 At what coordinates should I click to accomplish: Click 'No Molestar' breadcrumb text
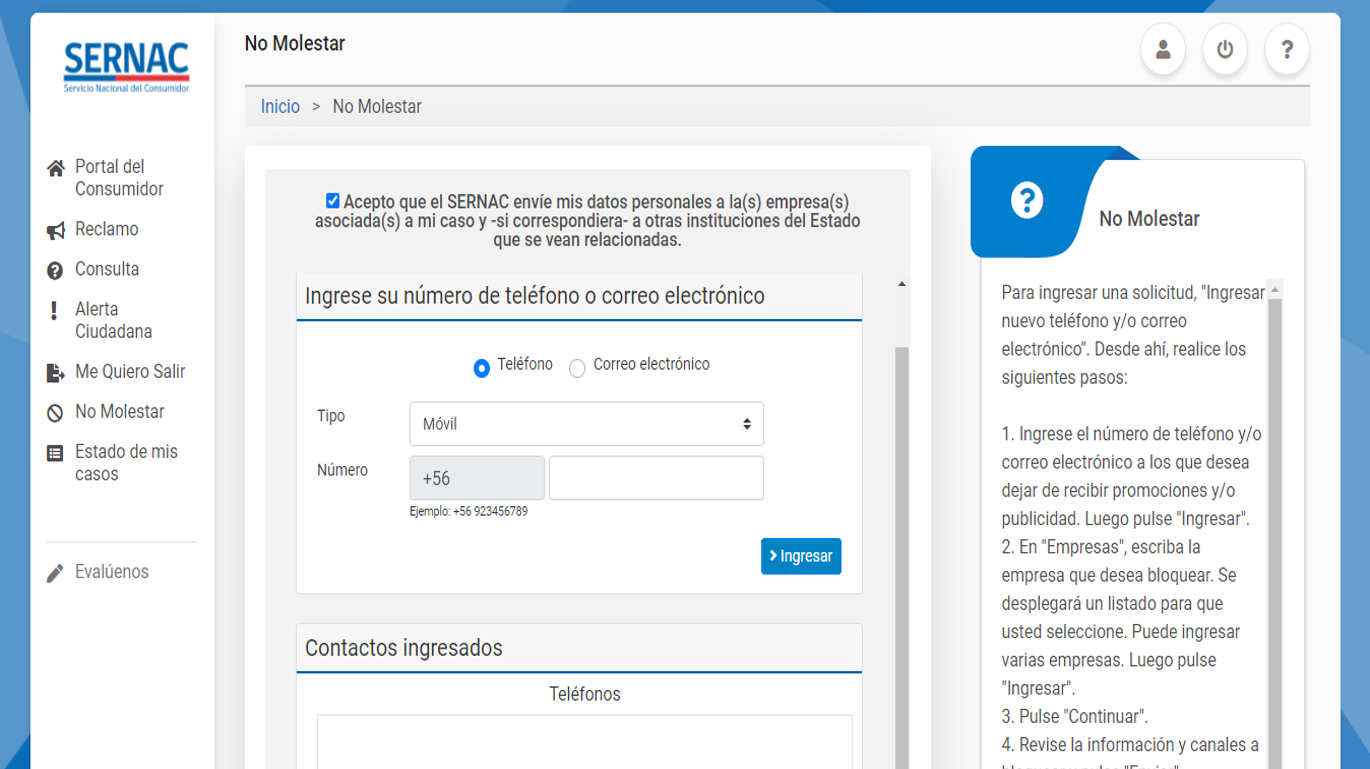pyautogui.click(x=377, y=107)
